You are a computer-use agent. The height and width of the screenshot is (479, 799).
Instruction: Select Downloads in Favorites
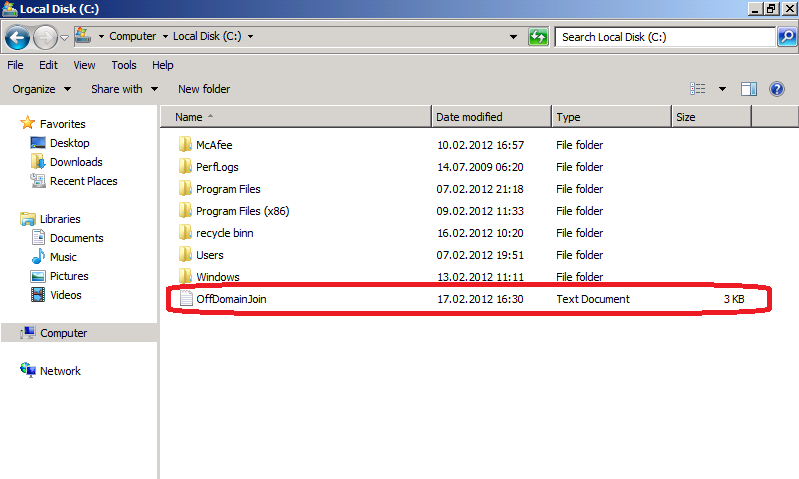coord(76,162)
